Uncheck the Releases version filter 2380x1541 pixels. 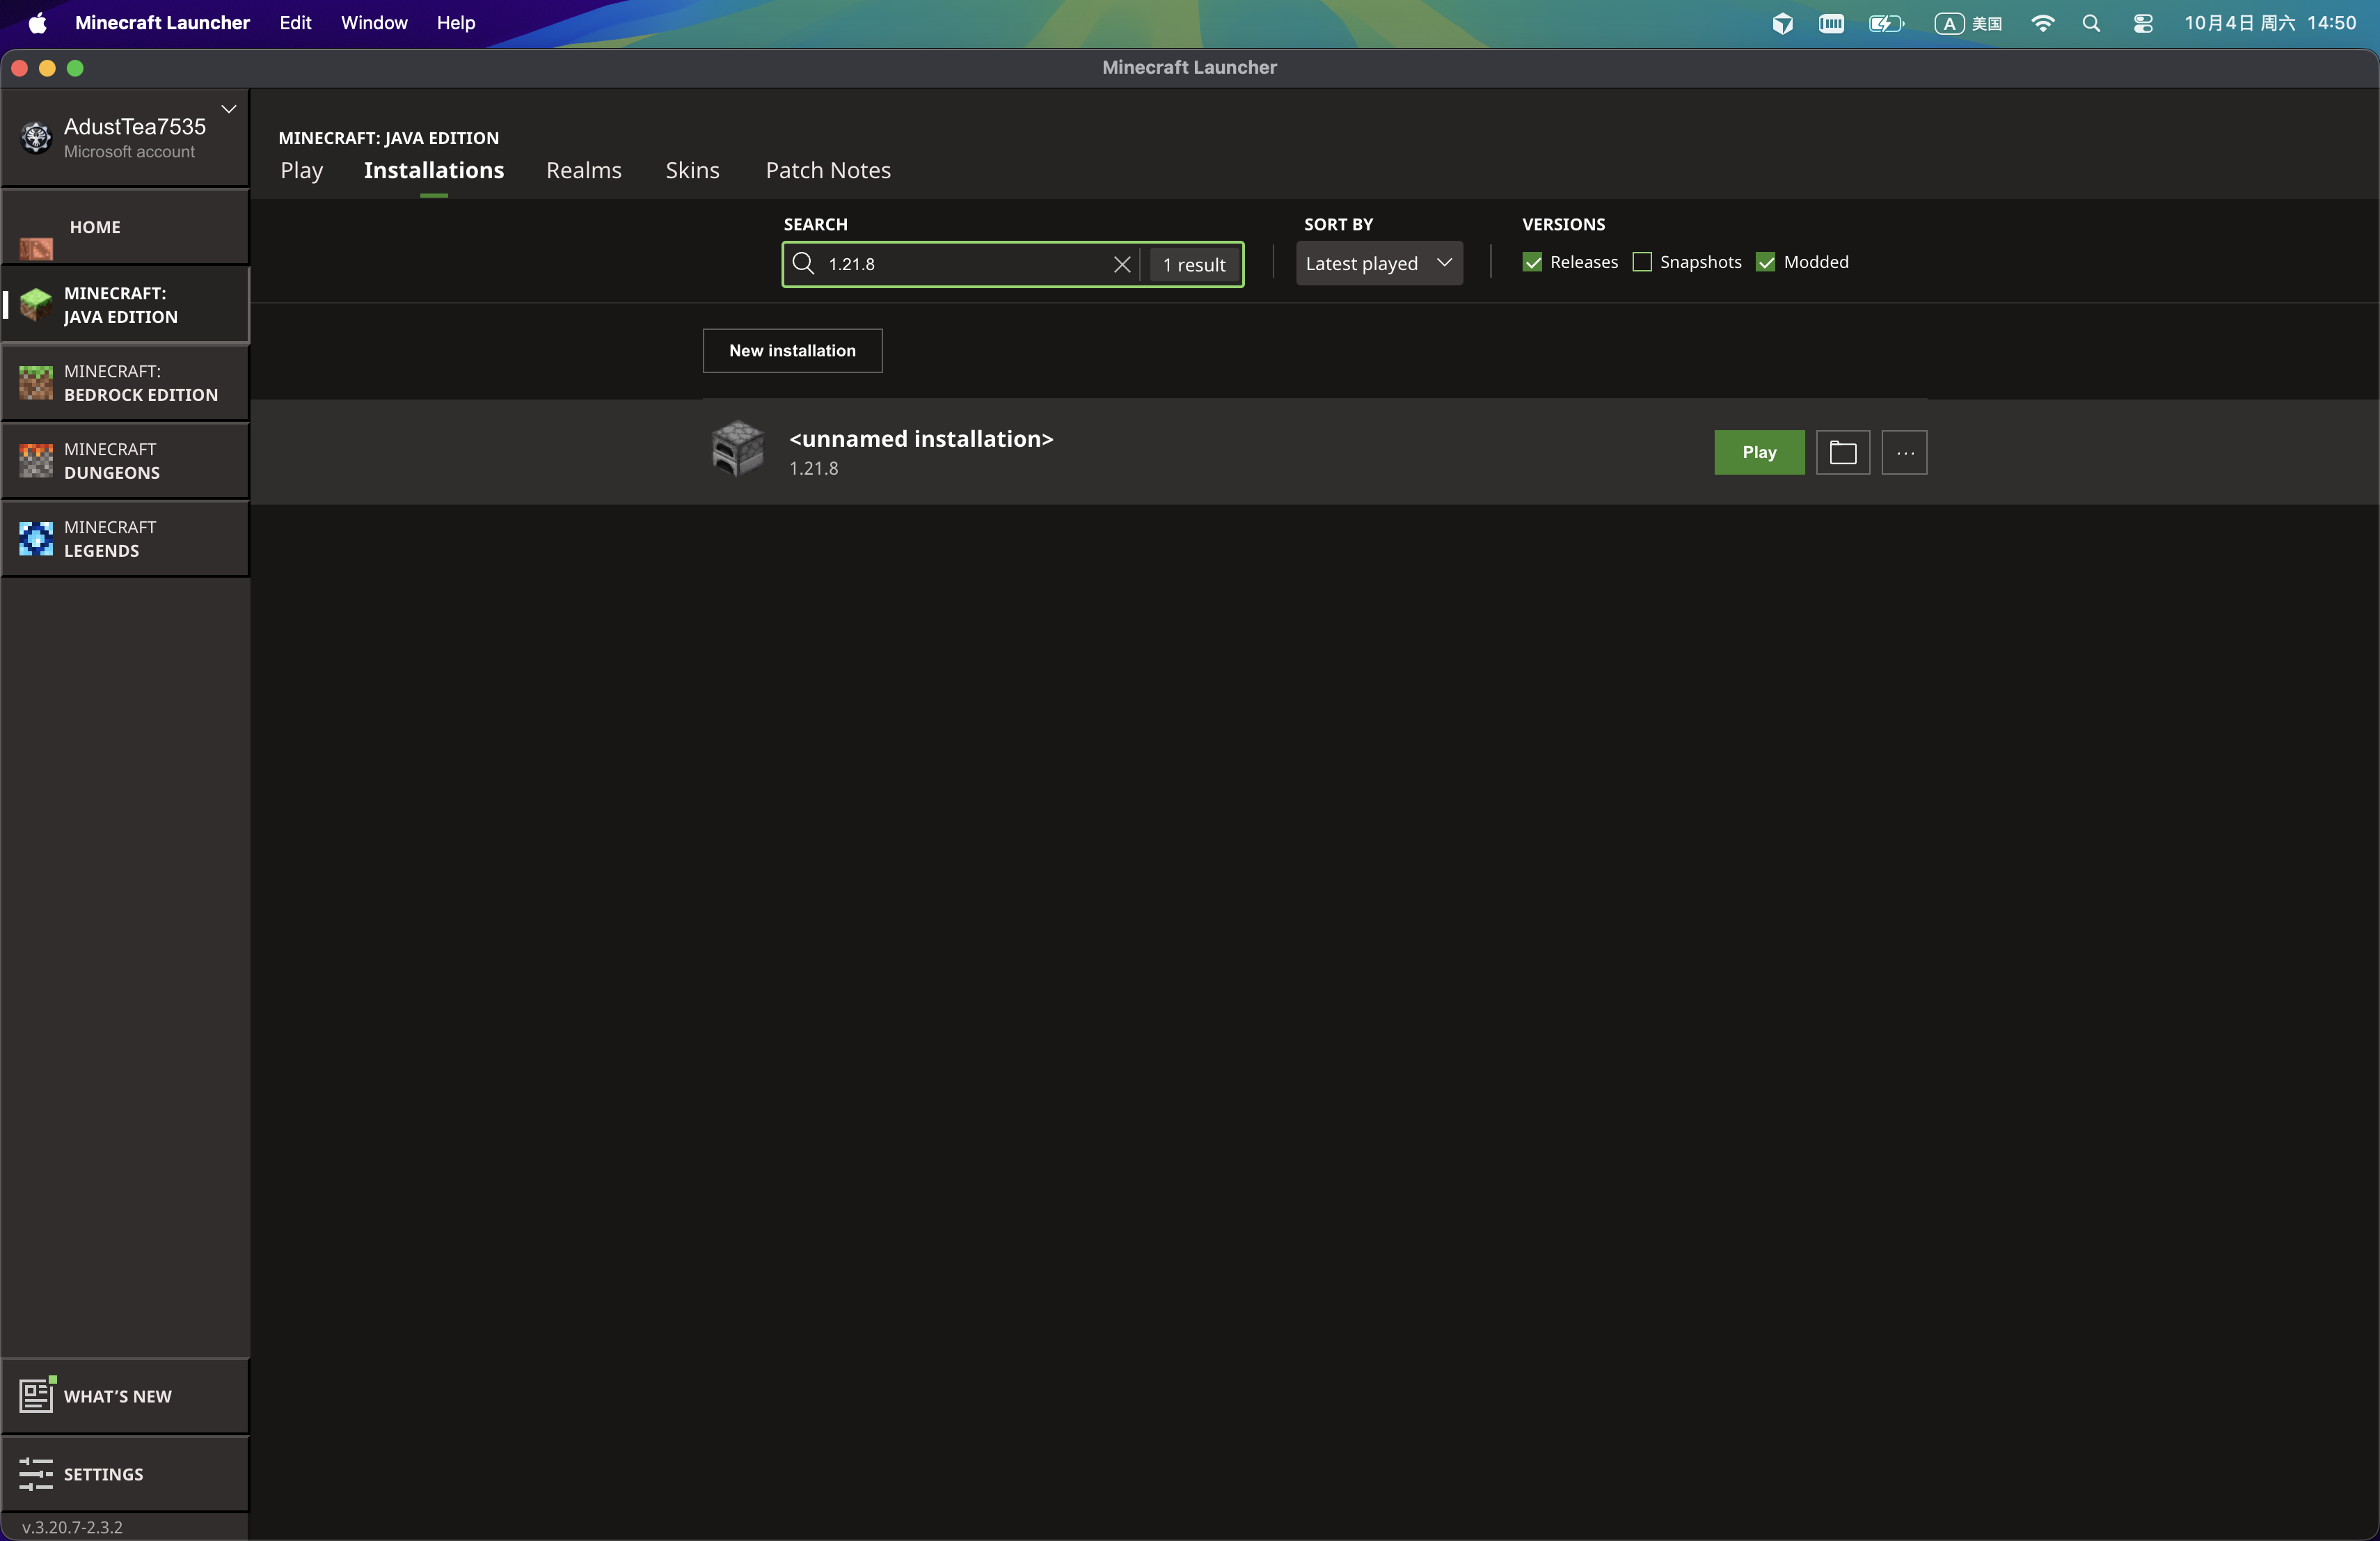click(x=1532, y=261)
